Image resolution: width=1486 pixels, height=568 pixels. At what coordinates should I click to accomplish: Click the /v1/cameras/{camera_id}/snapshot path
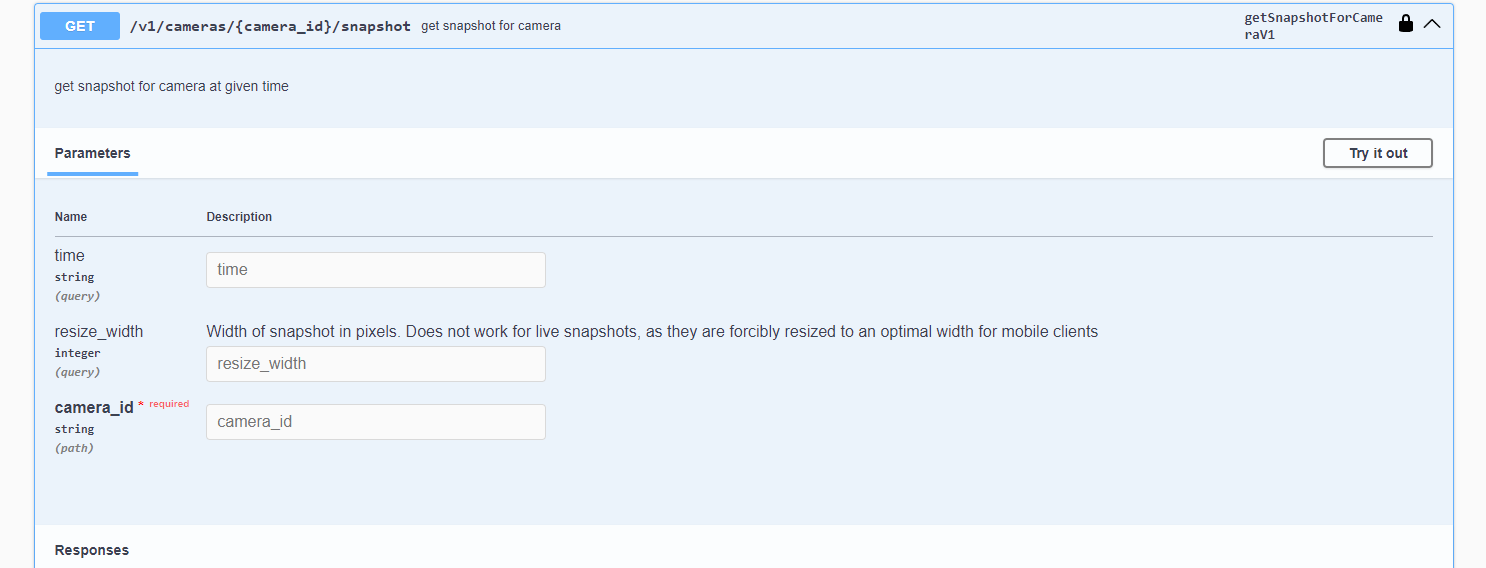(270, 26)
